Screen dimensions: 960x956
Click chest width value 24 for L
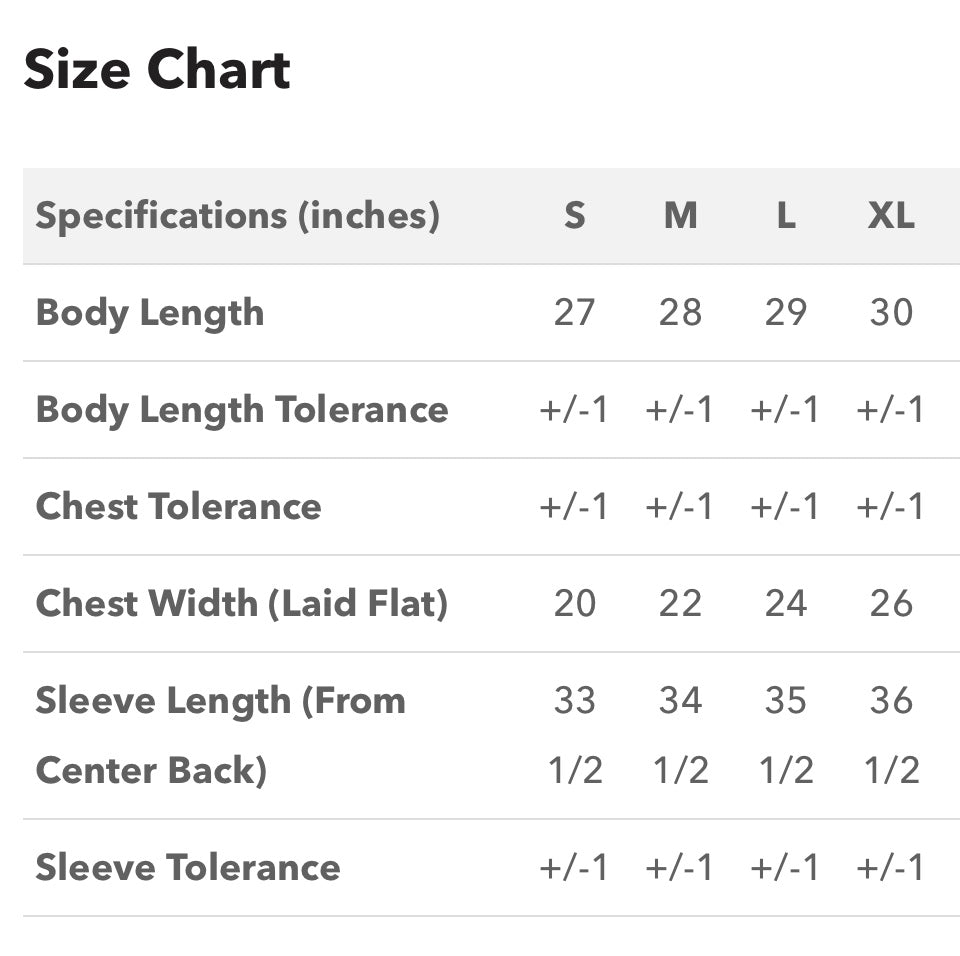786,603
